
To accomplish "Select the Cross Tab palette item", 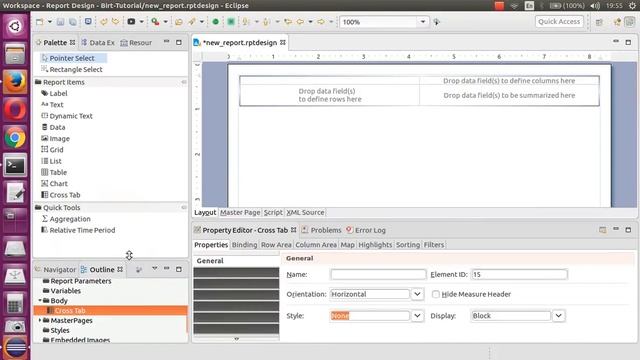I will coord(61,195).
